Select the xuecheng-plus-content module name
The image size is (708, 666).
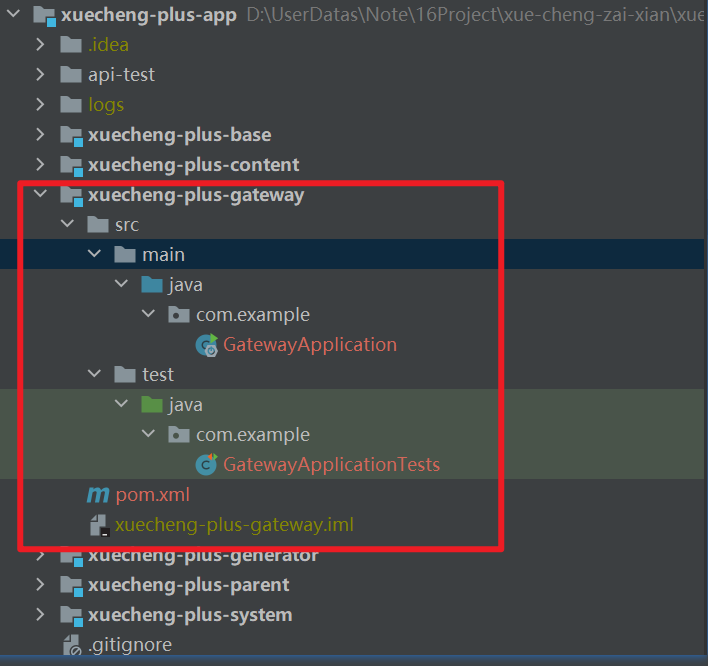[x=194, y=165]
